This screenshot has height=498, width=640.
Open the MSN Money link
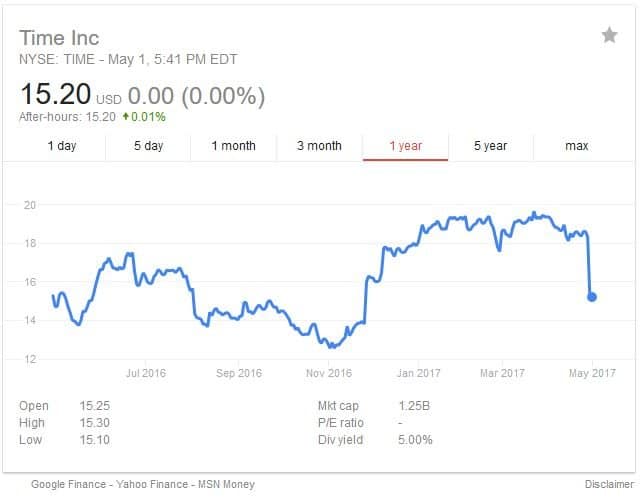[x=227, y=484]
